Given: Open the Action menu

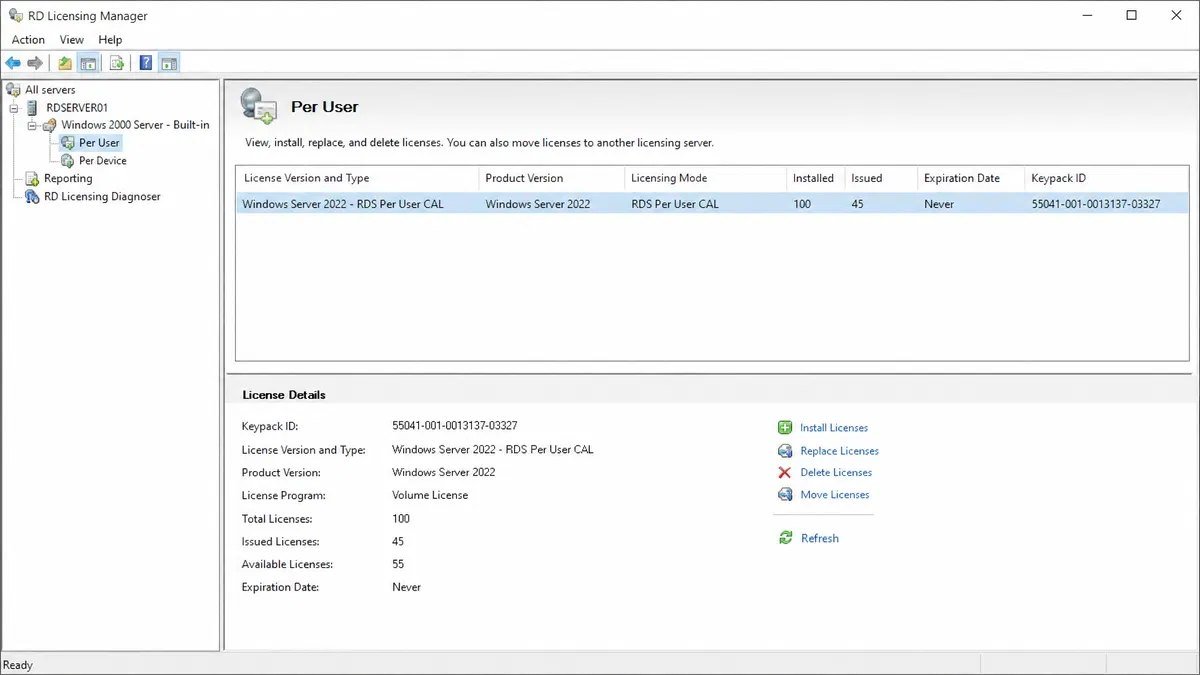Looking at the screenshot, I should click(x=28, y=40).
